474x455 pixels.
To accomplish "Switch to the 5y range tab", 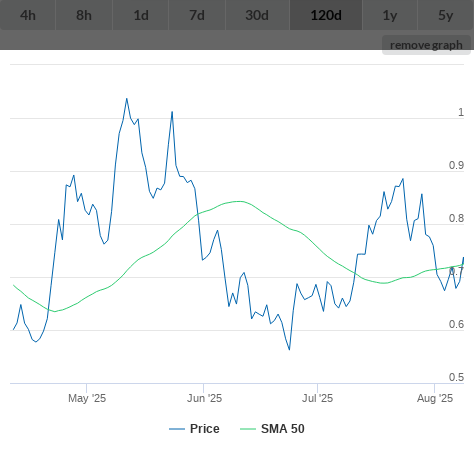I will coord(446,15).
